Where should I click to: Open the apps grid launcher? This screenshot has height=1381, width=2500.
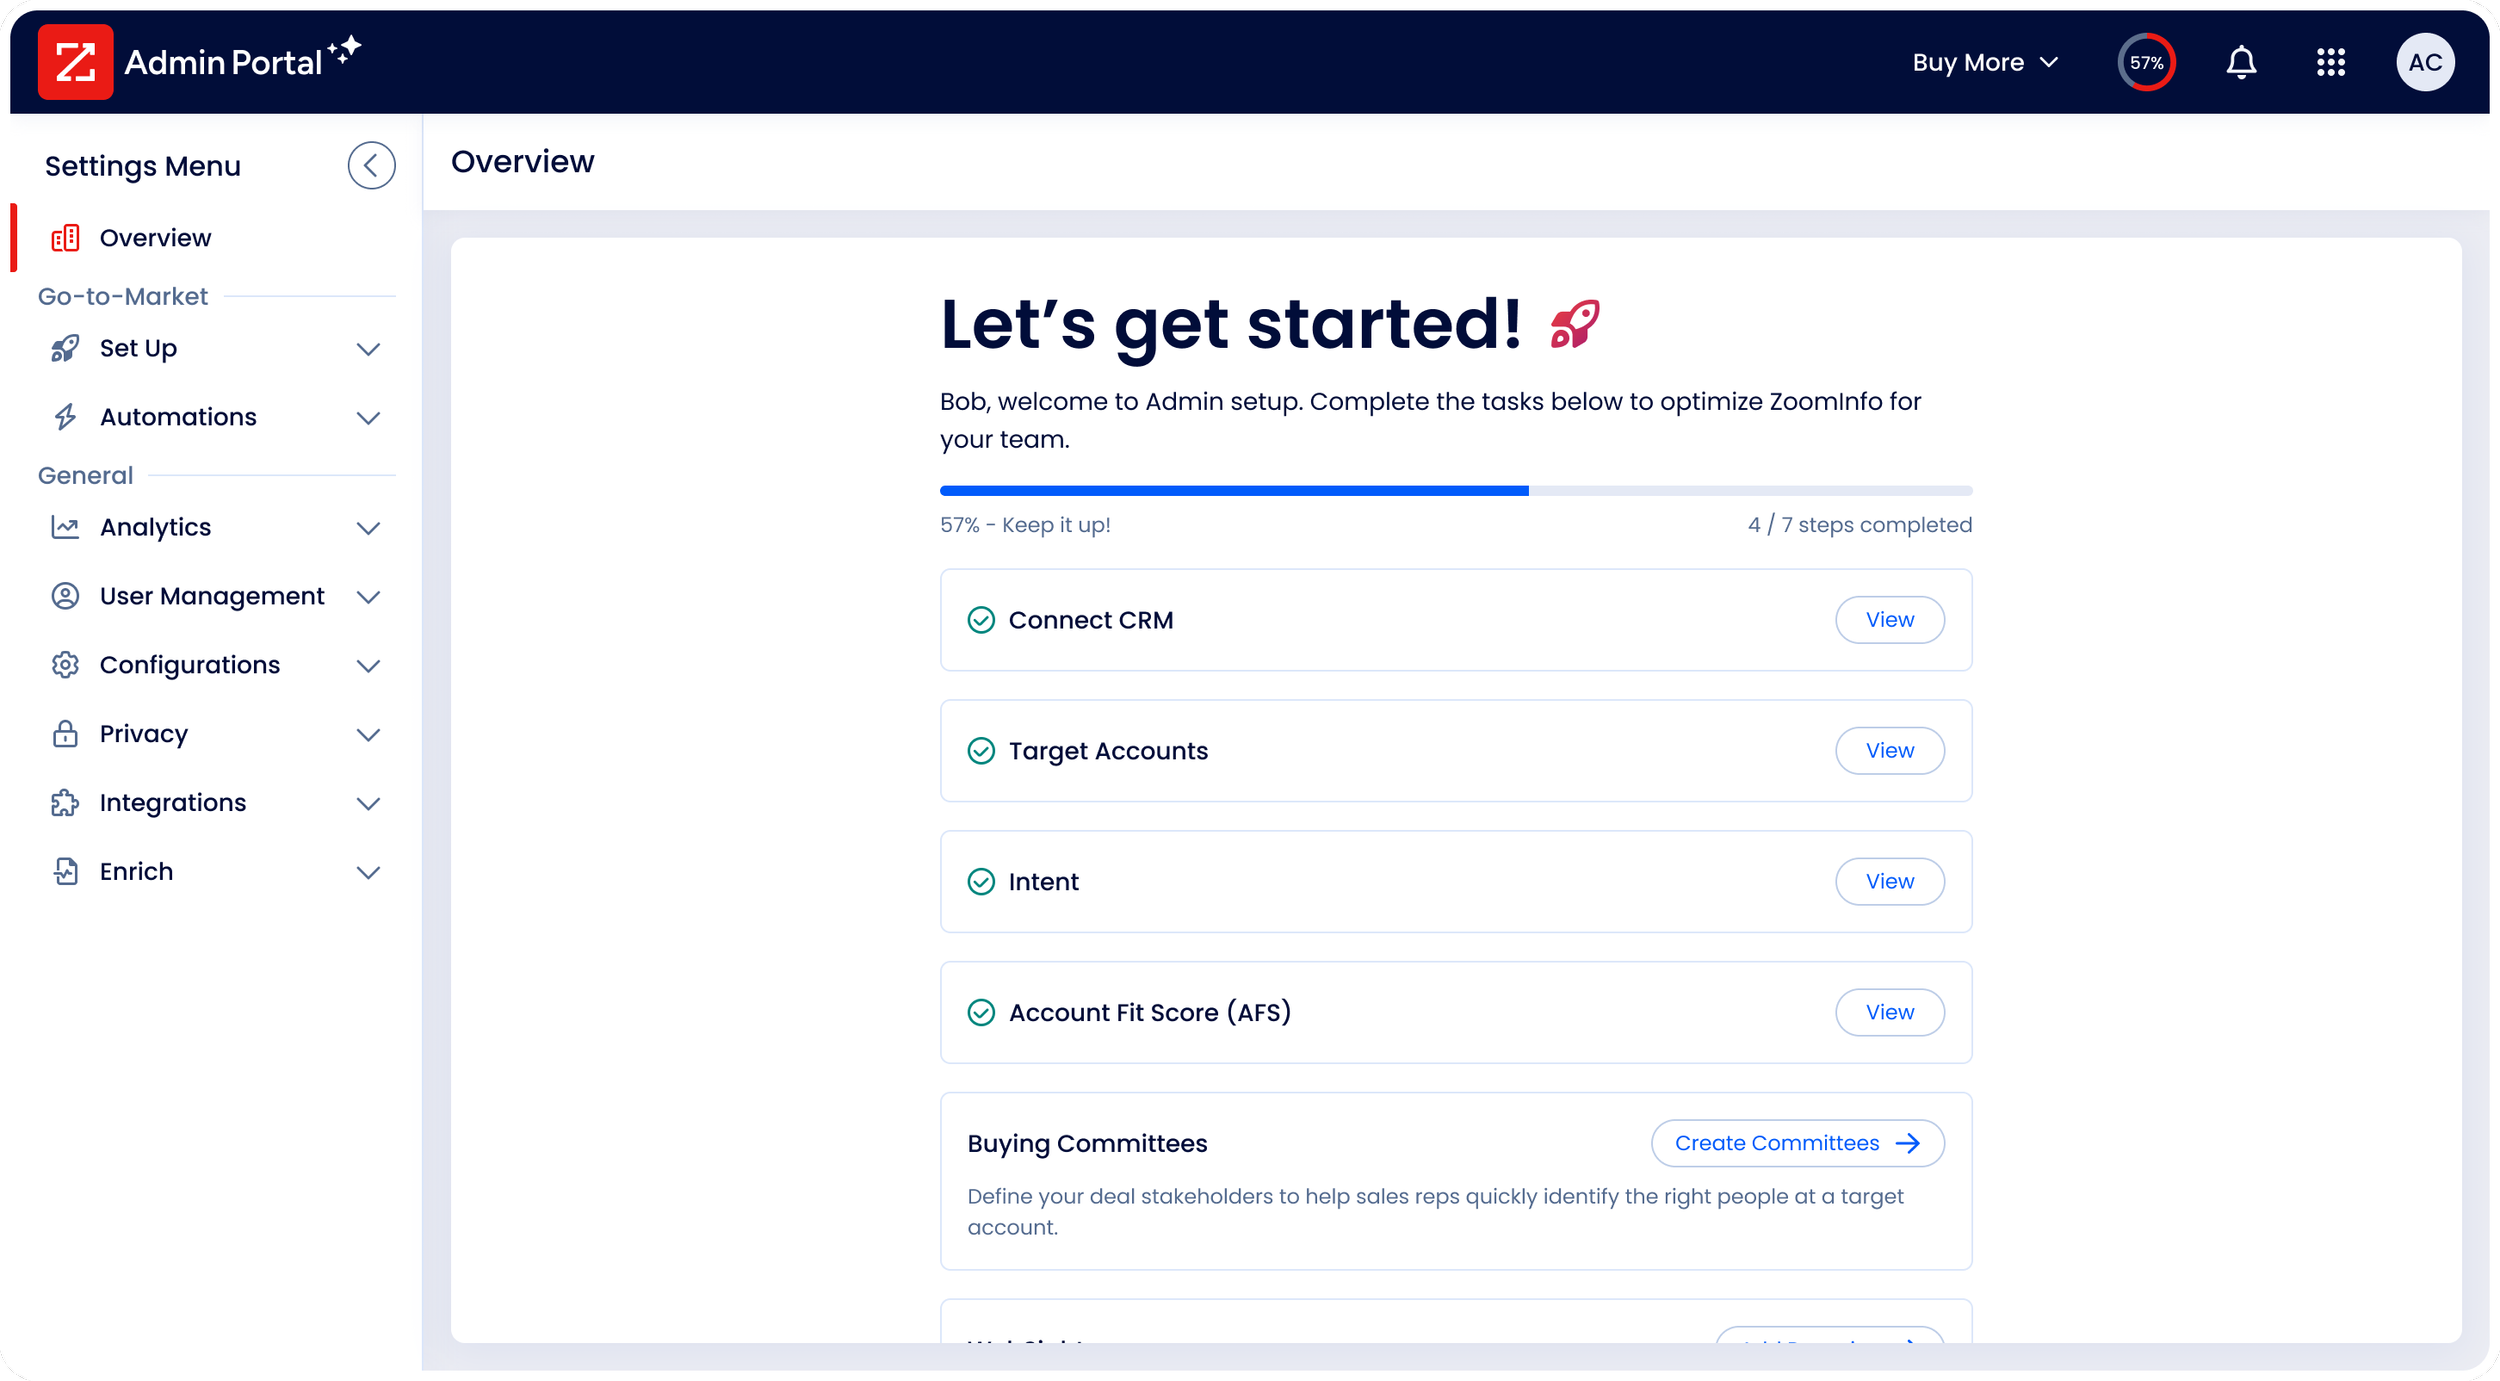coord(2330,62)
